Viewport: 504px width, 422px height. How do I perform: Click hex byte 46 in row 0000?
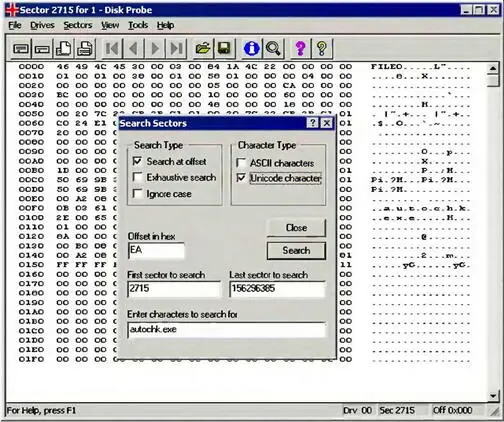coord(63,67)
